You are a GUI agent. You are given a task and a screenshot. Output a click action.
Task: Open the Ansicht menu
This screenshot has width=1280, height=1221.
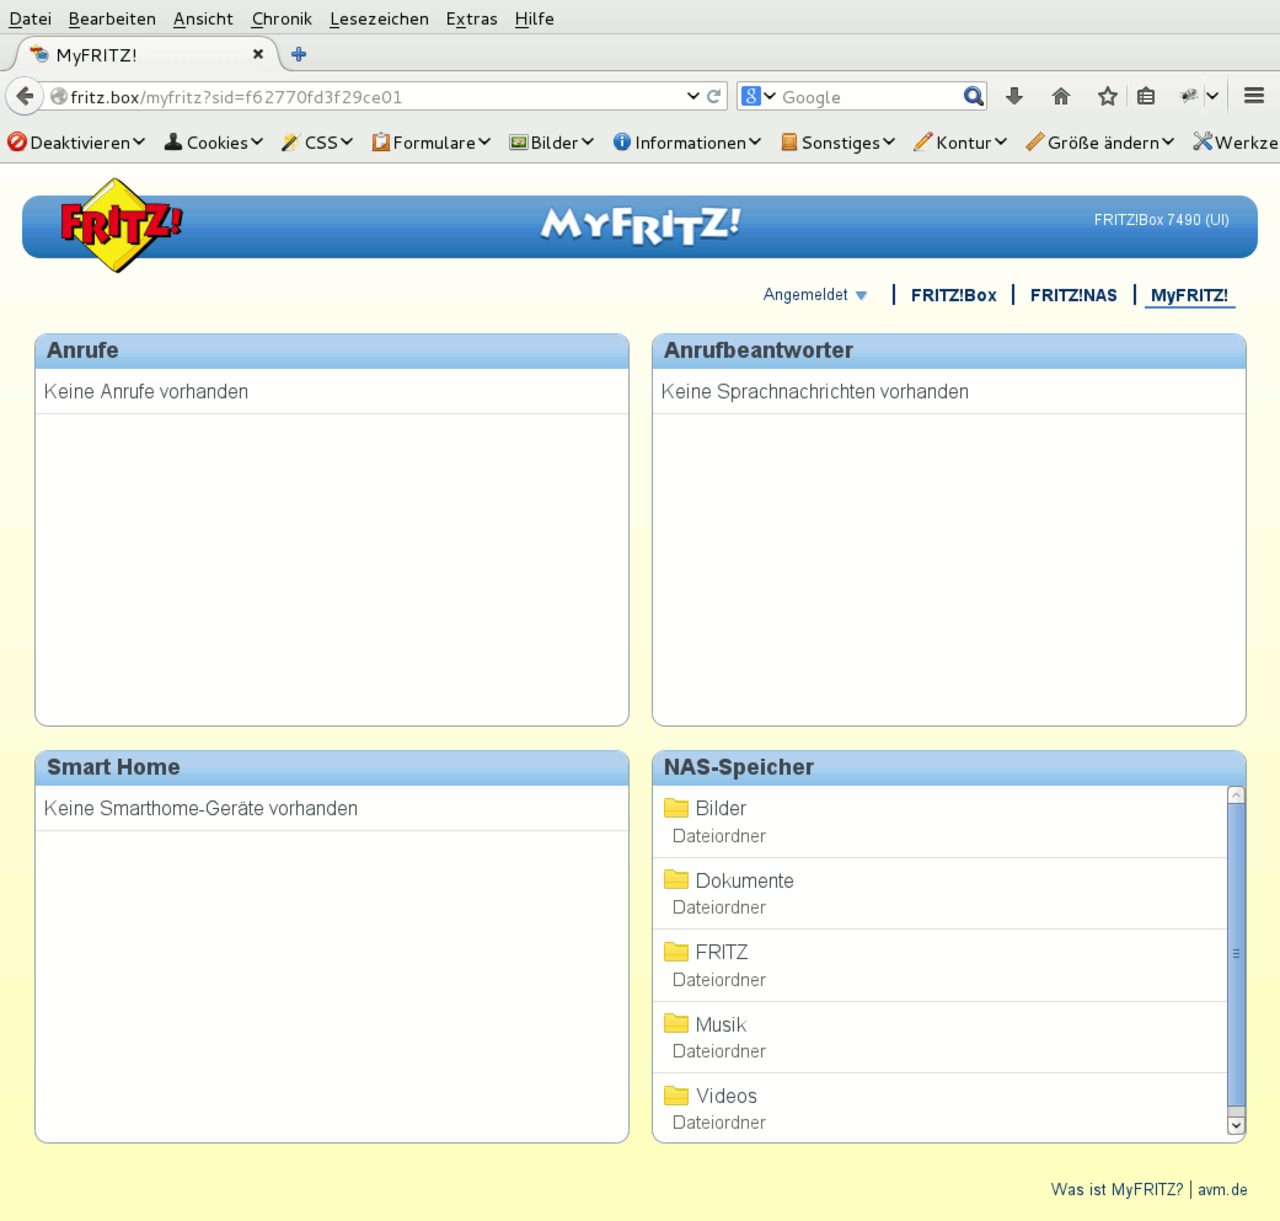pyautogui.click(x=203, y=18)
